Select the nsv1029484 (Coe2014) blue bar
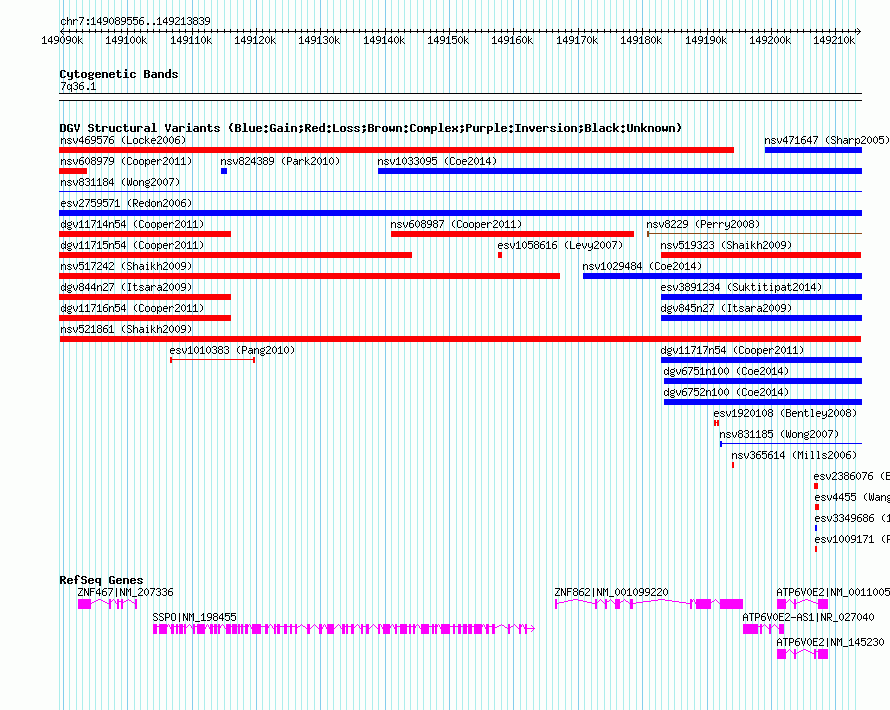Screen dimensions: 890x710 coord(723,276)
